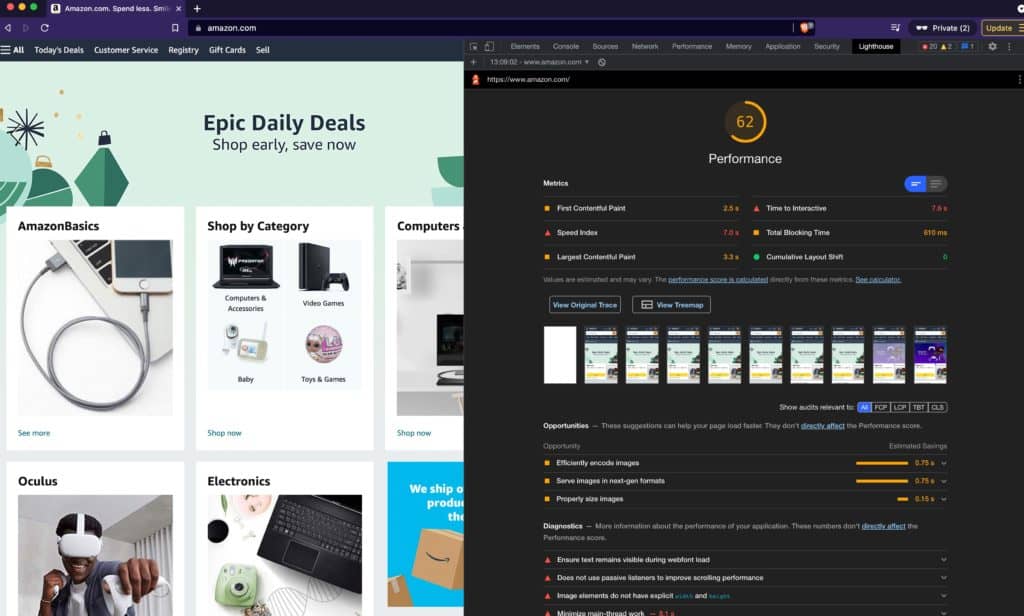Expand the Properly size images opportunity
The image size is (1024, 616).
(744, 499)
